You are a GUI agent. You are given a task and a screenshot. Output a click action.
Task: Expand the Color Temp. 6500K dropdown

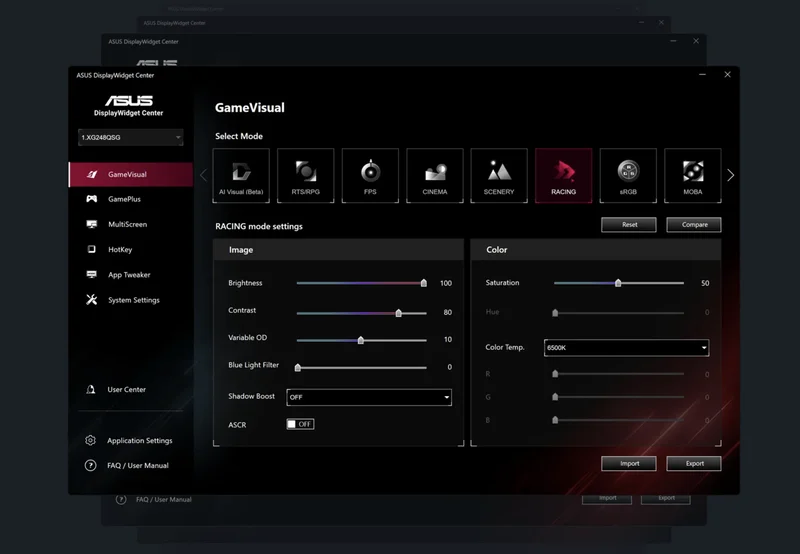click(626, 348)
